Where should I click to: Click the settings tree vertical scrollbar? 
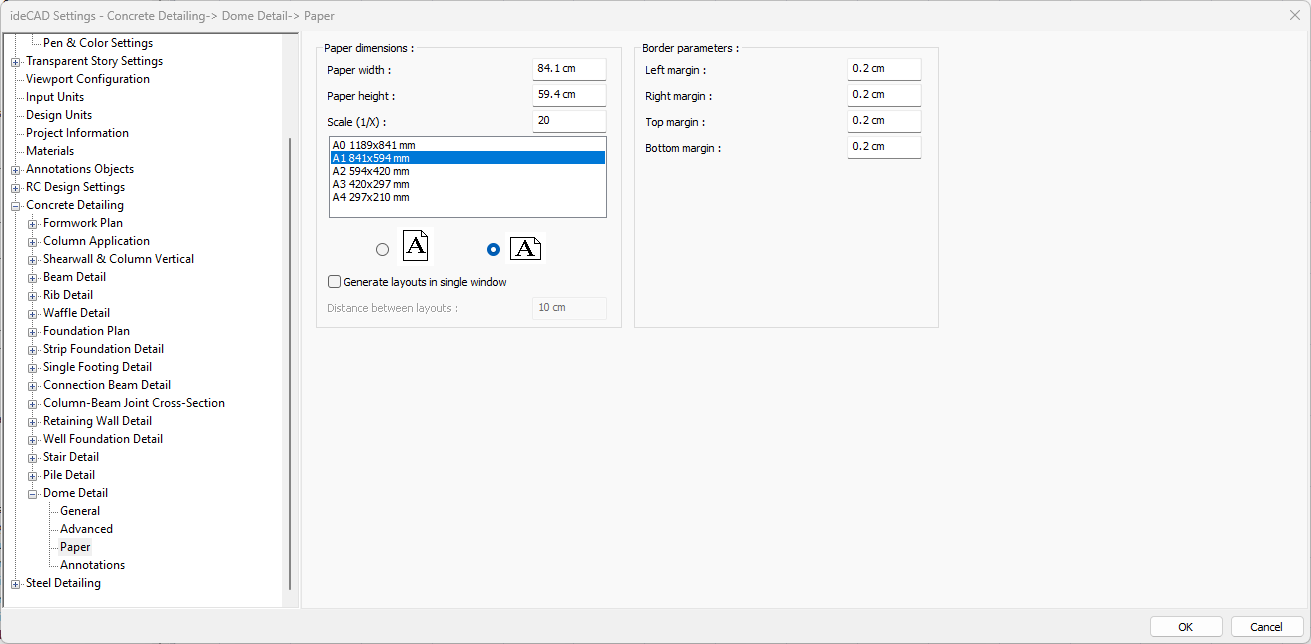[x=290, y=360]
